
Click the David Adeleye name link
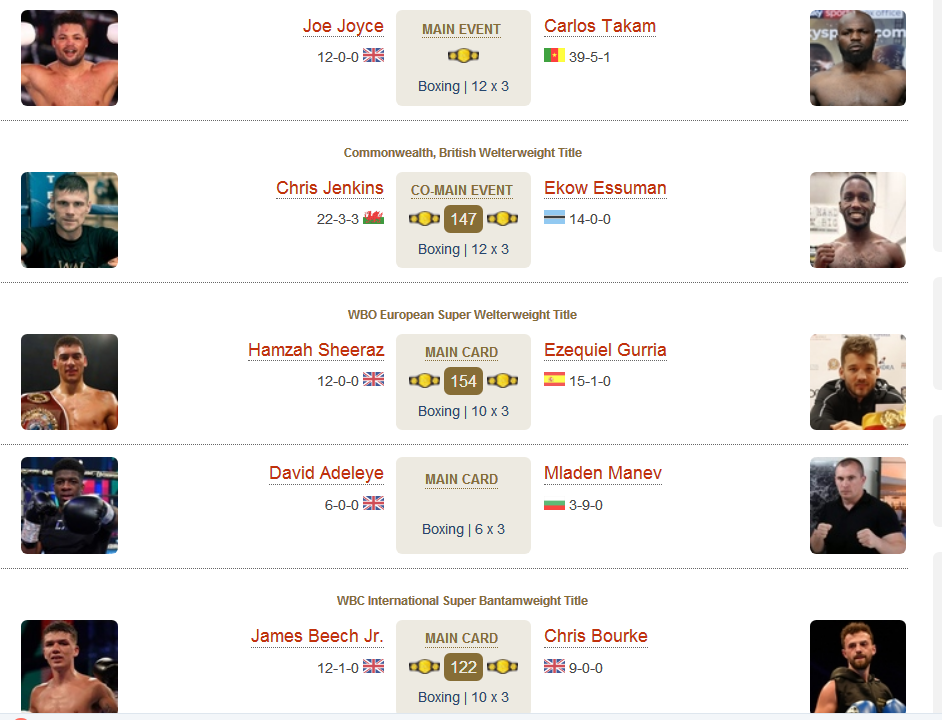326,473
